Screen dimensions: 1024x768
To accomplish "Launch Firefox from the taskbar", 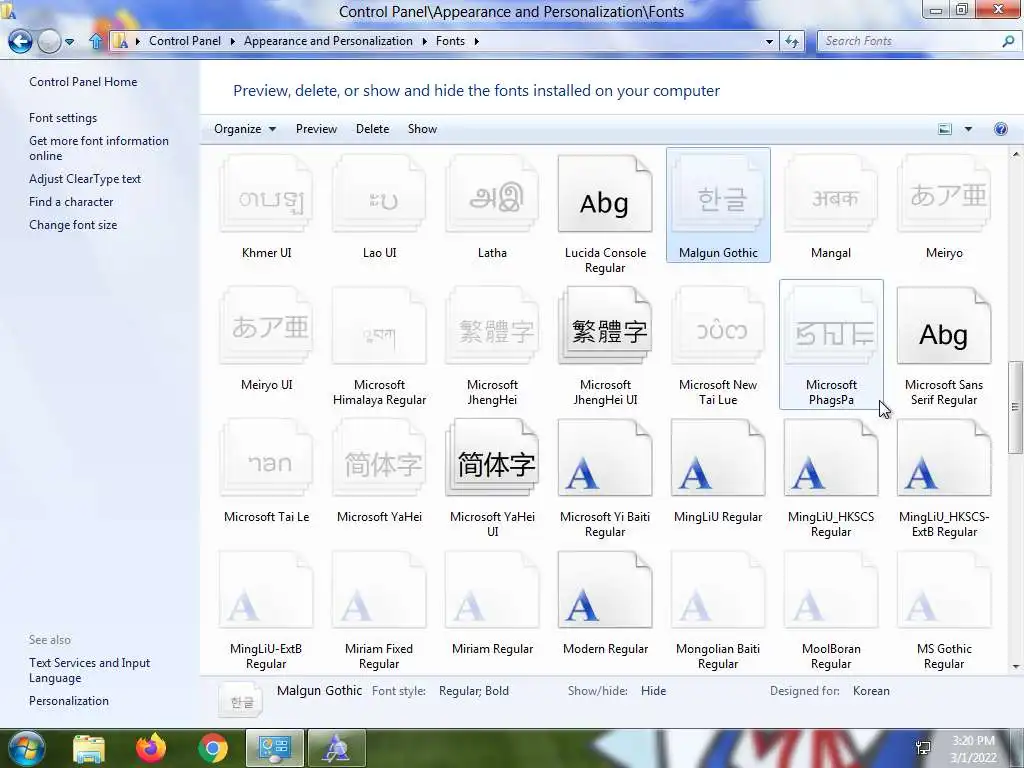I will point(151,748).
